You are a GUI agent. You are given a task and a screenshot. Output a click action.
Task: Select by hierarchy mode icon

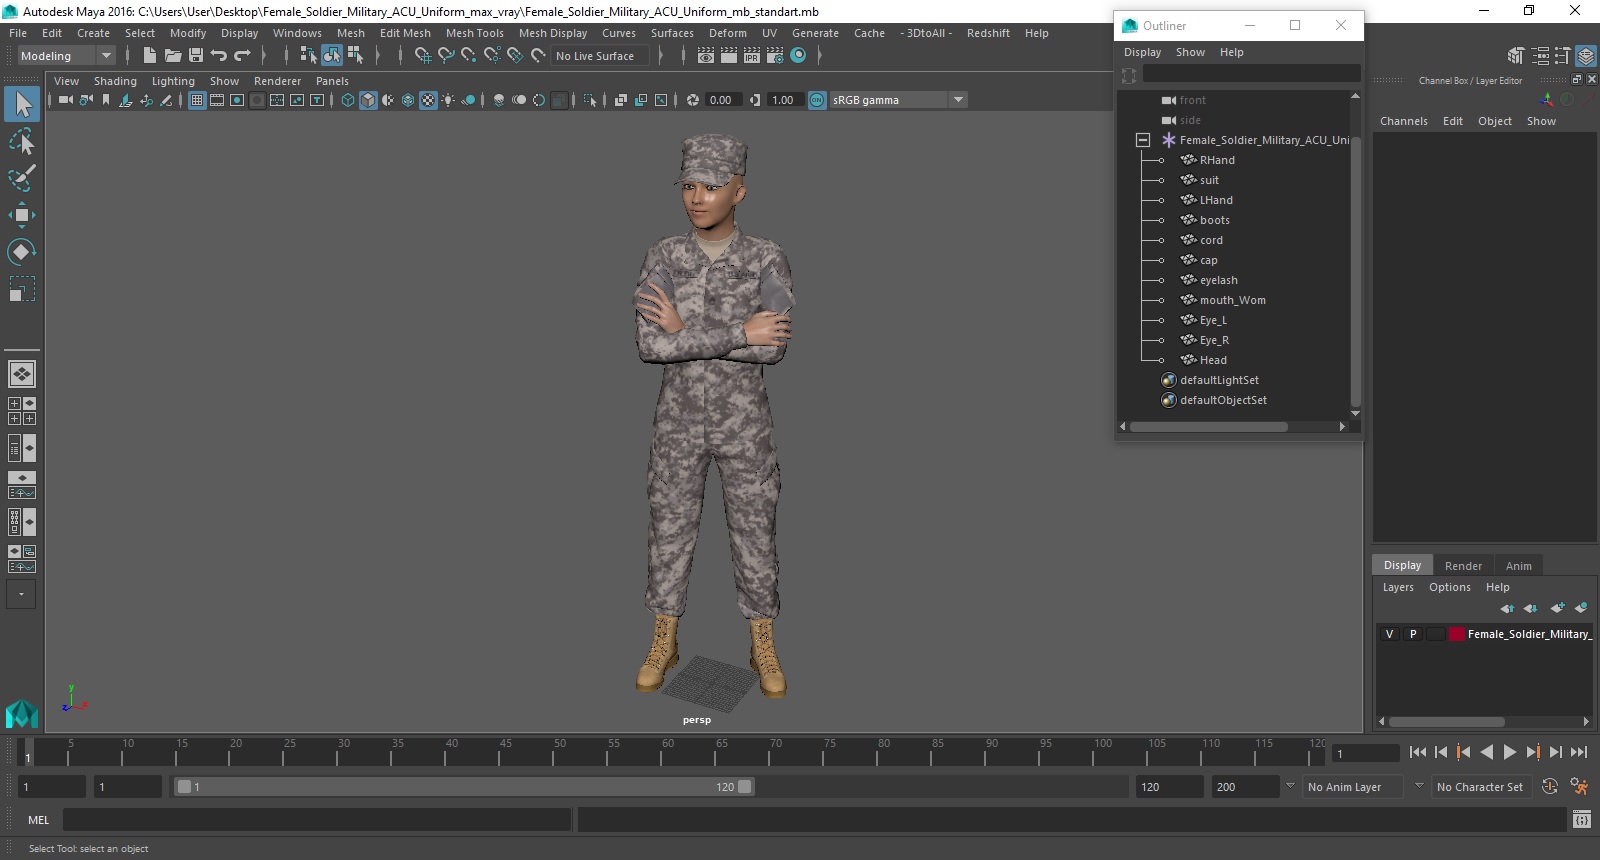coord(308,56)
